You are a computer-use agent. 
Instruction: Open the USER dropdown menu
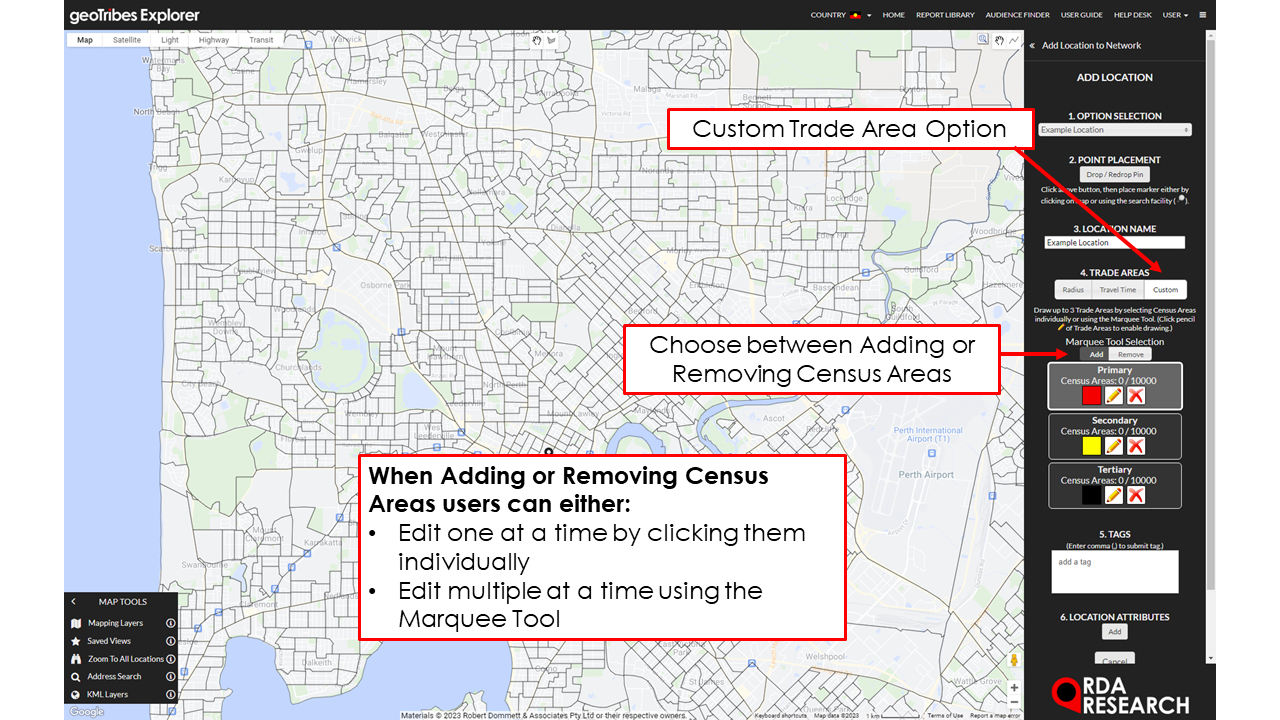1175,15
